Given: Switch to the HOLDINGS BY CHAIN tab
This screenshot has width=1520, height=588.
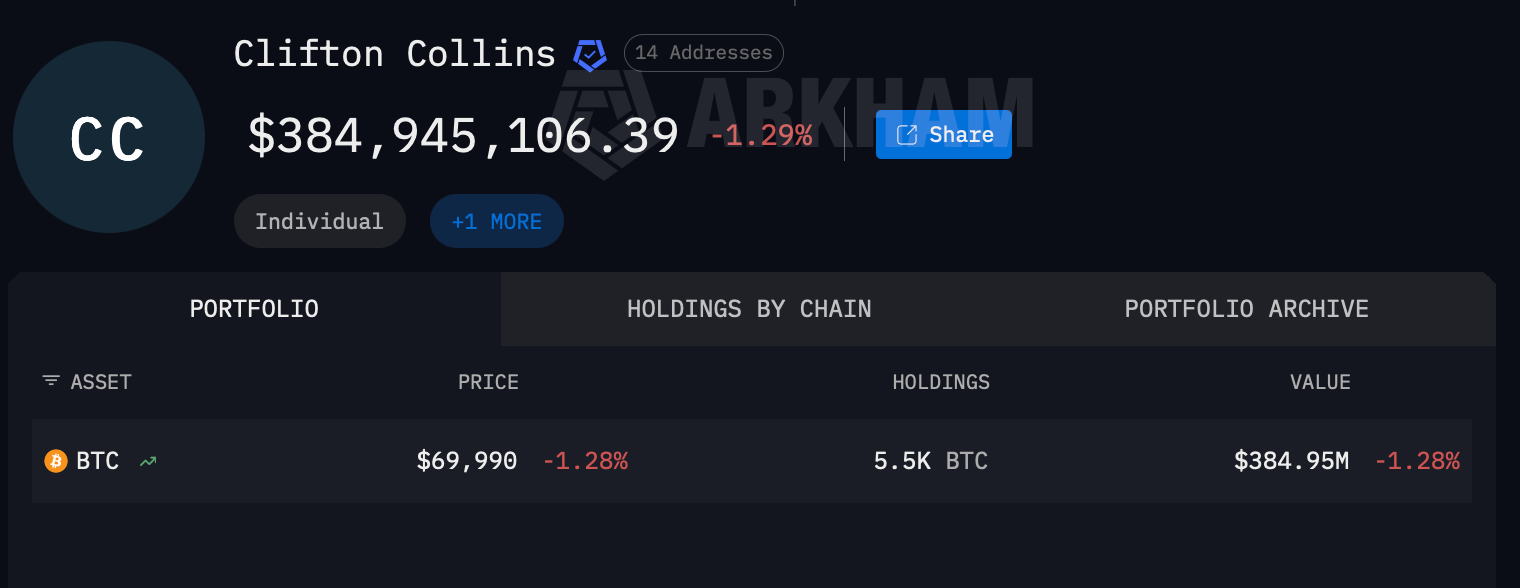Looking at the screenshot, I should [x=749, y=309].
